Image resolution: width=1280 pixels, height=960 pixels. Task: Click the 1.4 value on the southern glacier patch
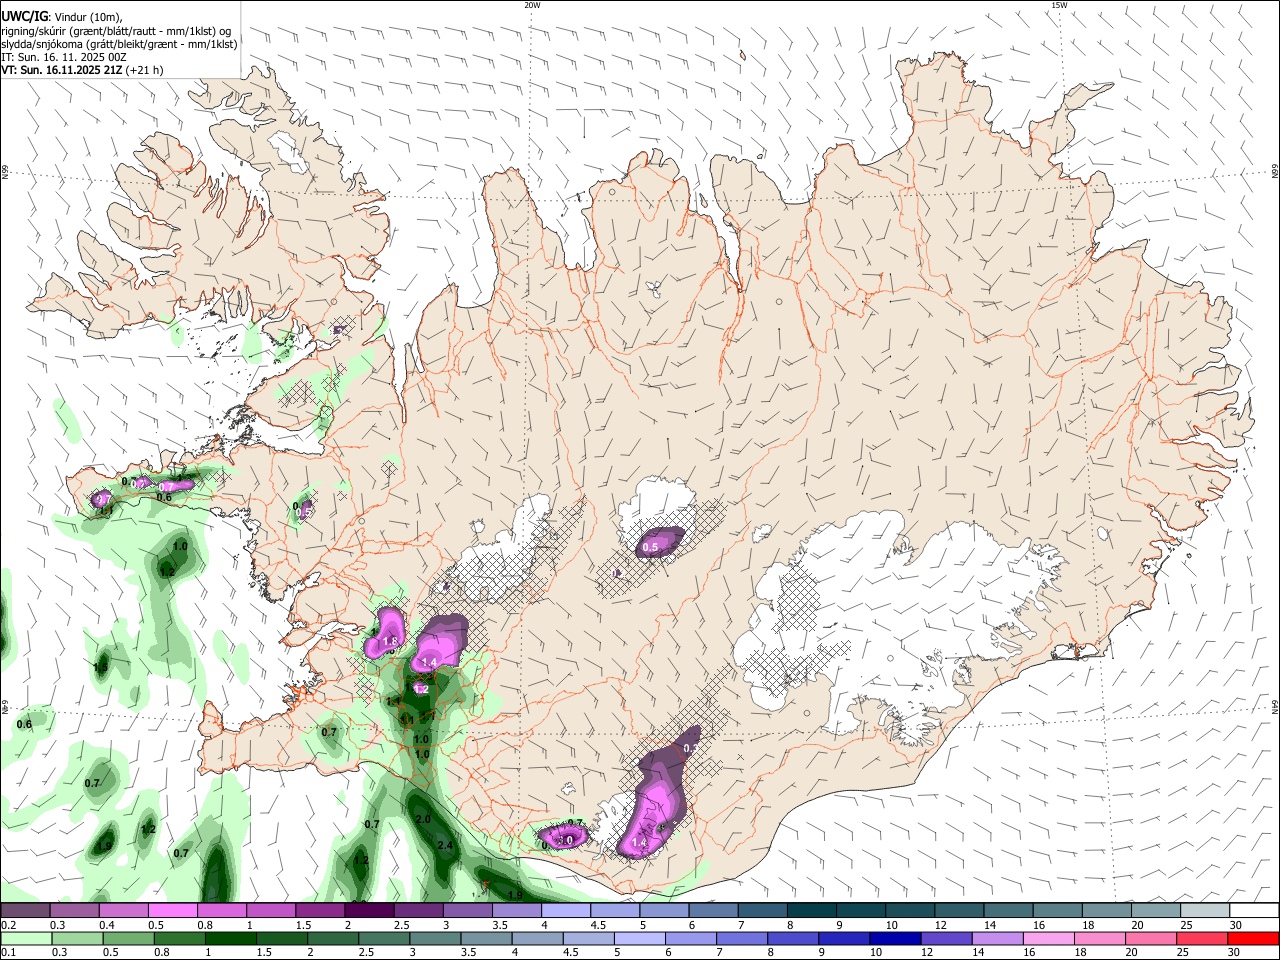coord(639,843)
